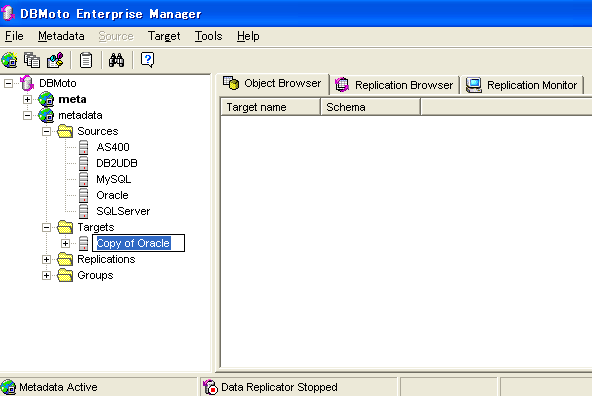Screen dimensions: 592x396
Task: Click the globe metadata connection toolbar icon
Action: pyautogui.click(x=9, y=60)
